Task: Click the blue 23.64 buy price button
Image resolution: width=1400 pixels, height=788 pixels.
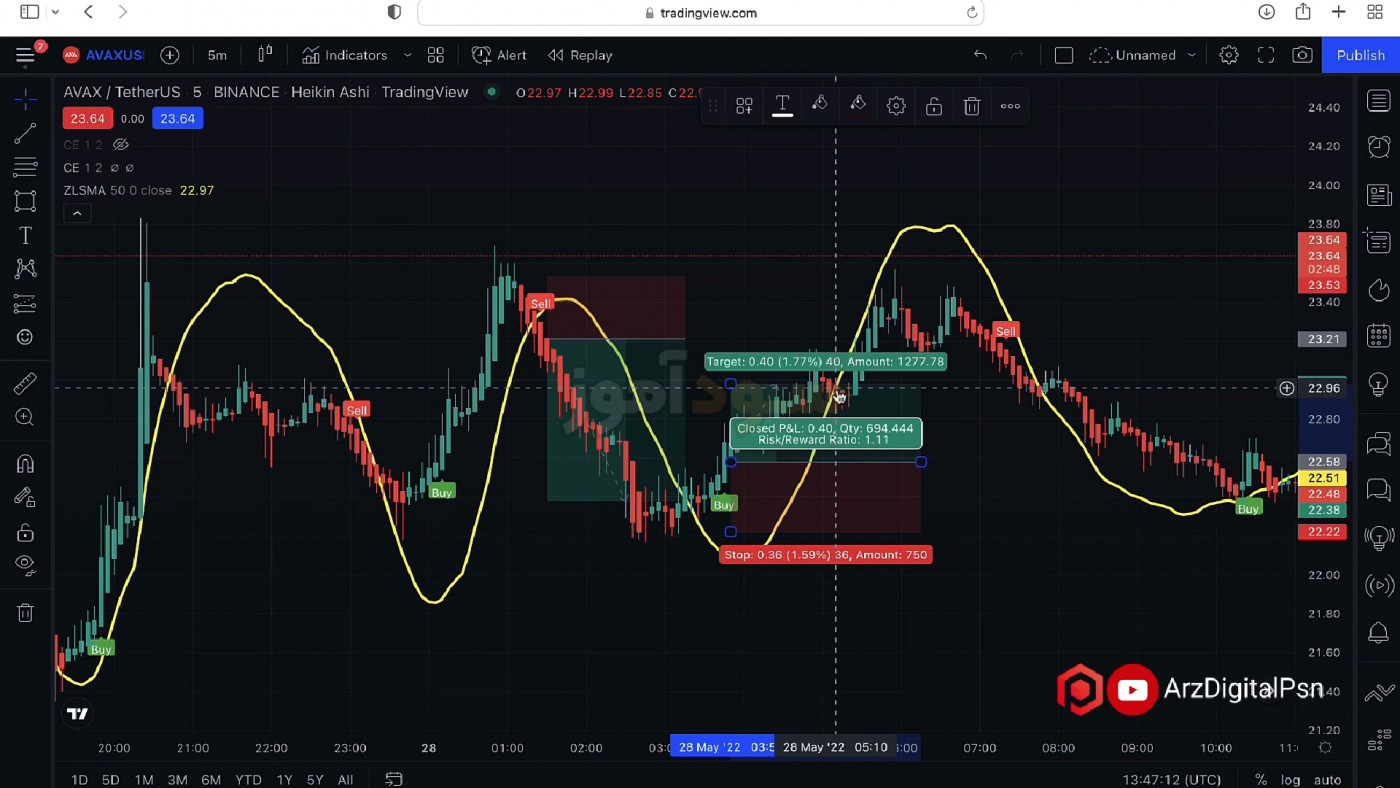Action: (x=177, y=118)
